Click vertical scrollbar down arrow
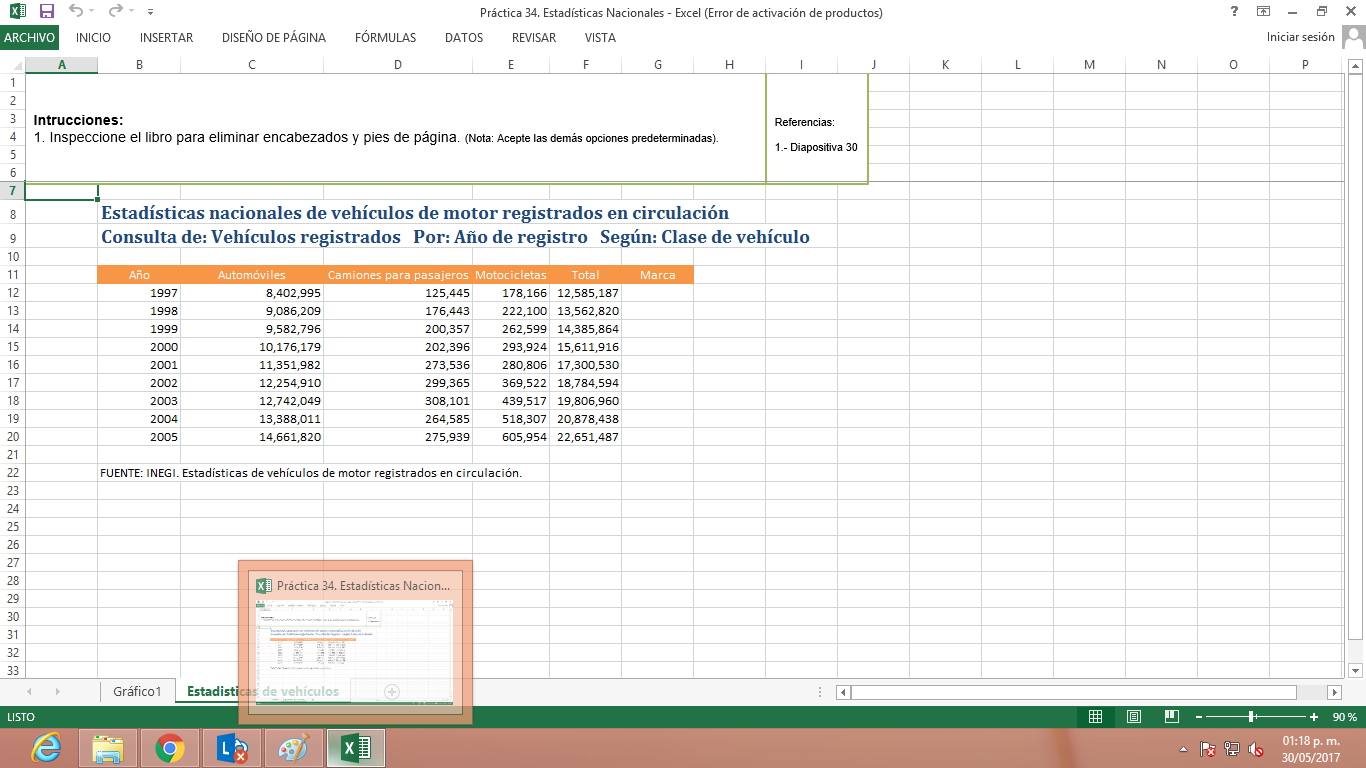The image size is (1366, 768). click(x=1356, y=670)
